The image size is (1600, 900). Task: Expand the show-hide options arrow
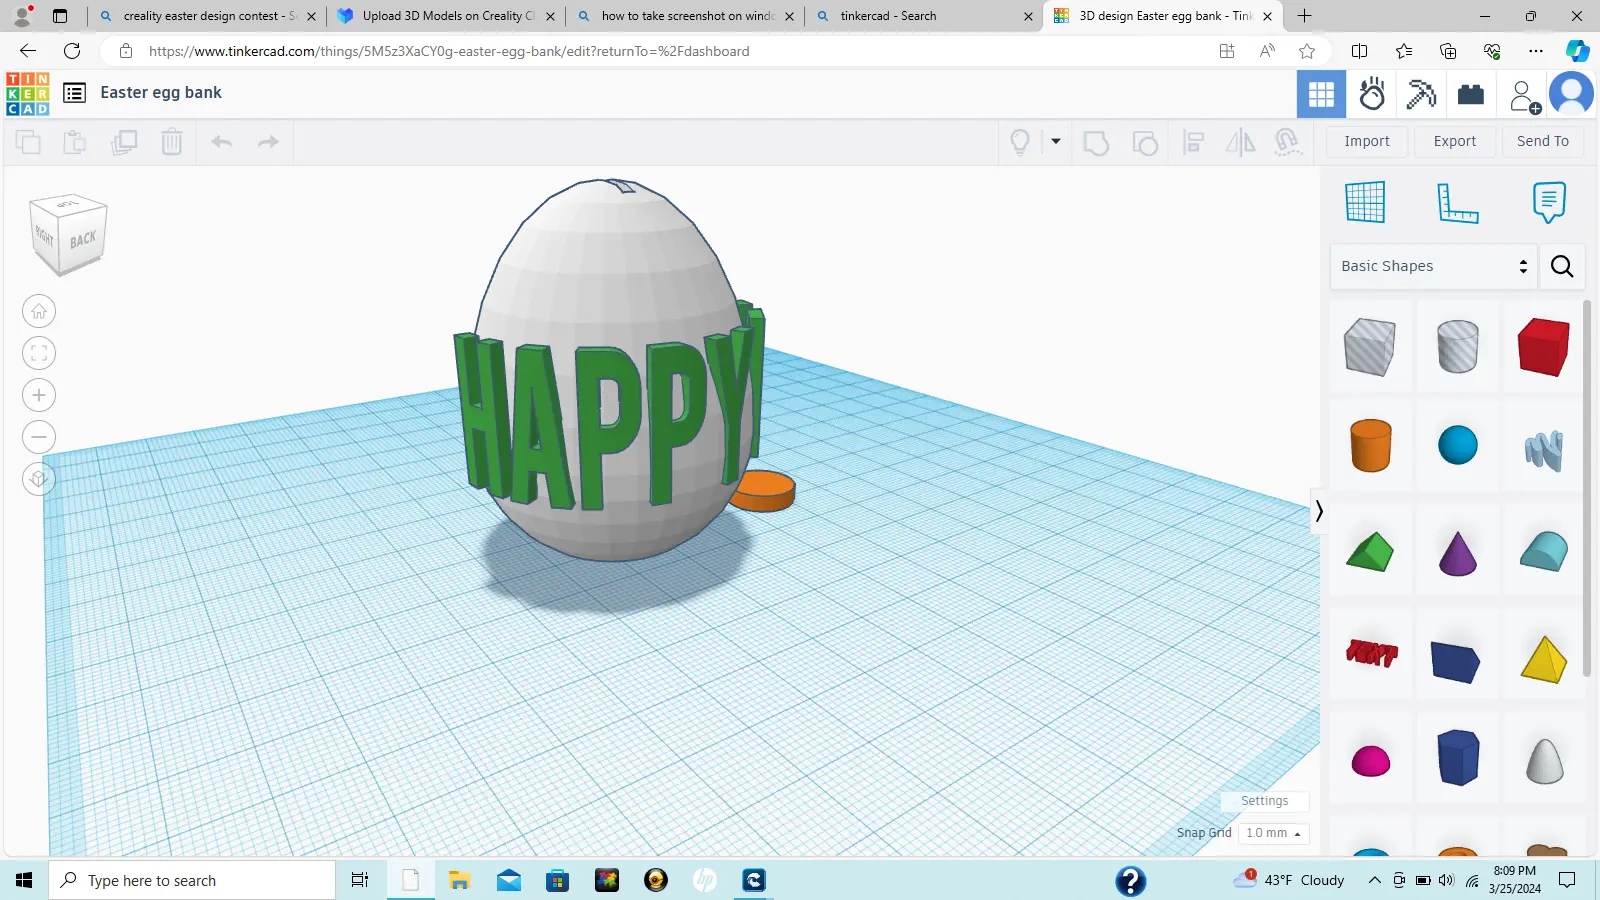[1056, 141]
